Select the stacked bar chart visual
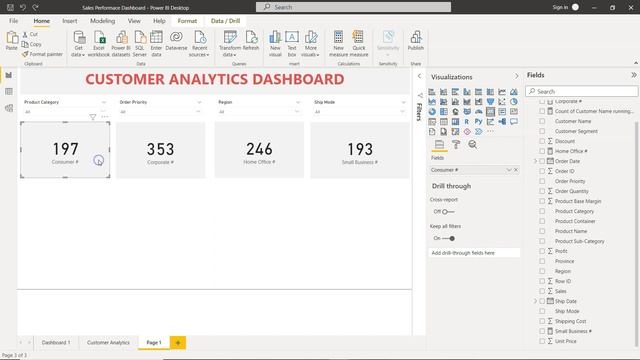Viewport: 640px width, 360px height. pos(432,91)
